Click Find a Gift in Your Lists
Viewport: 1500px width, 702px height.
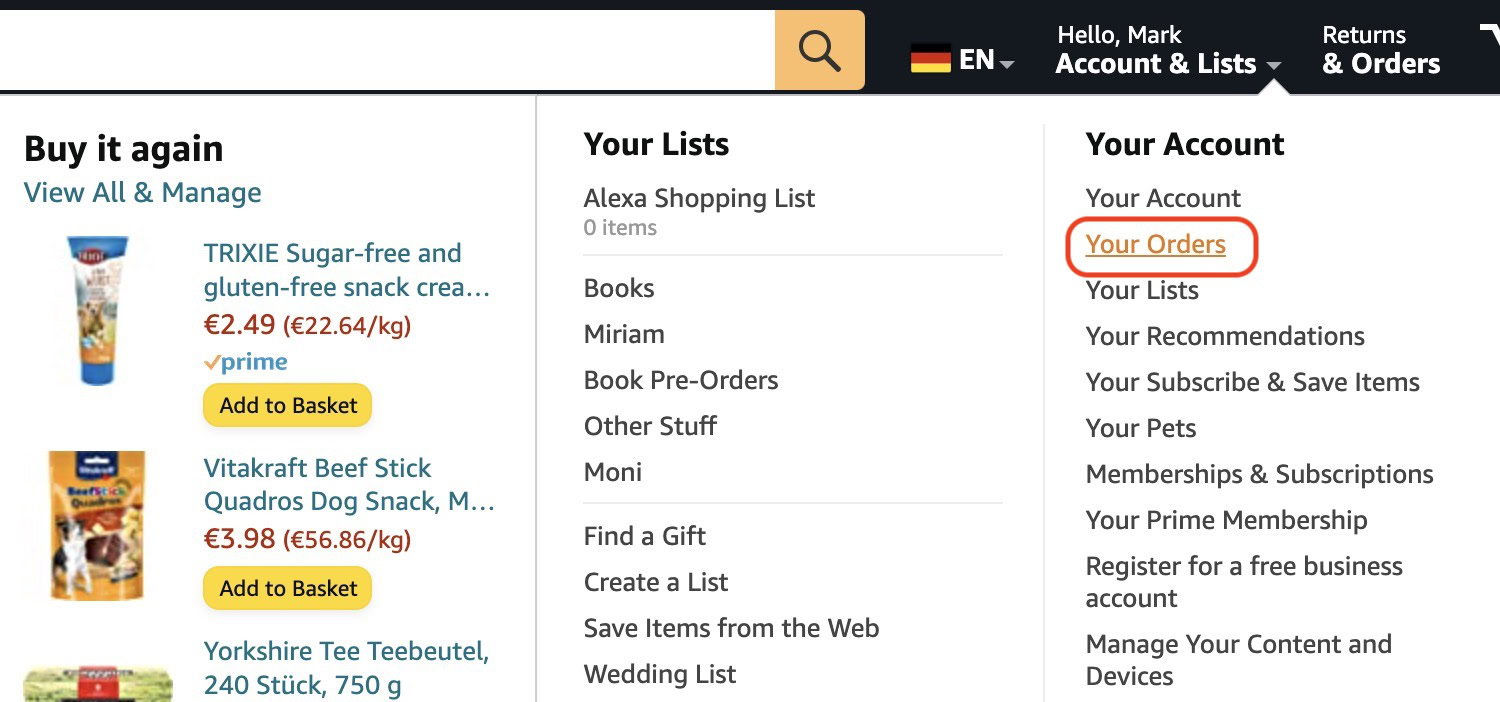(644, 536)
